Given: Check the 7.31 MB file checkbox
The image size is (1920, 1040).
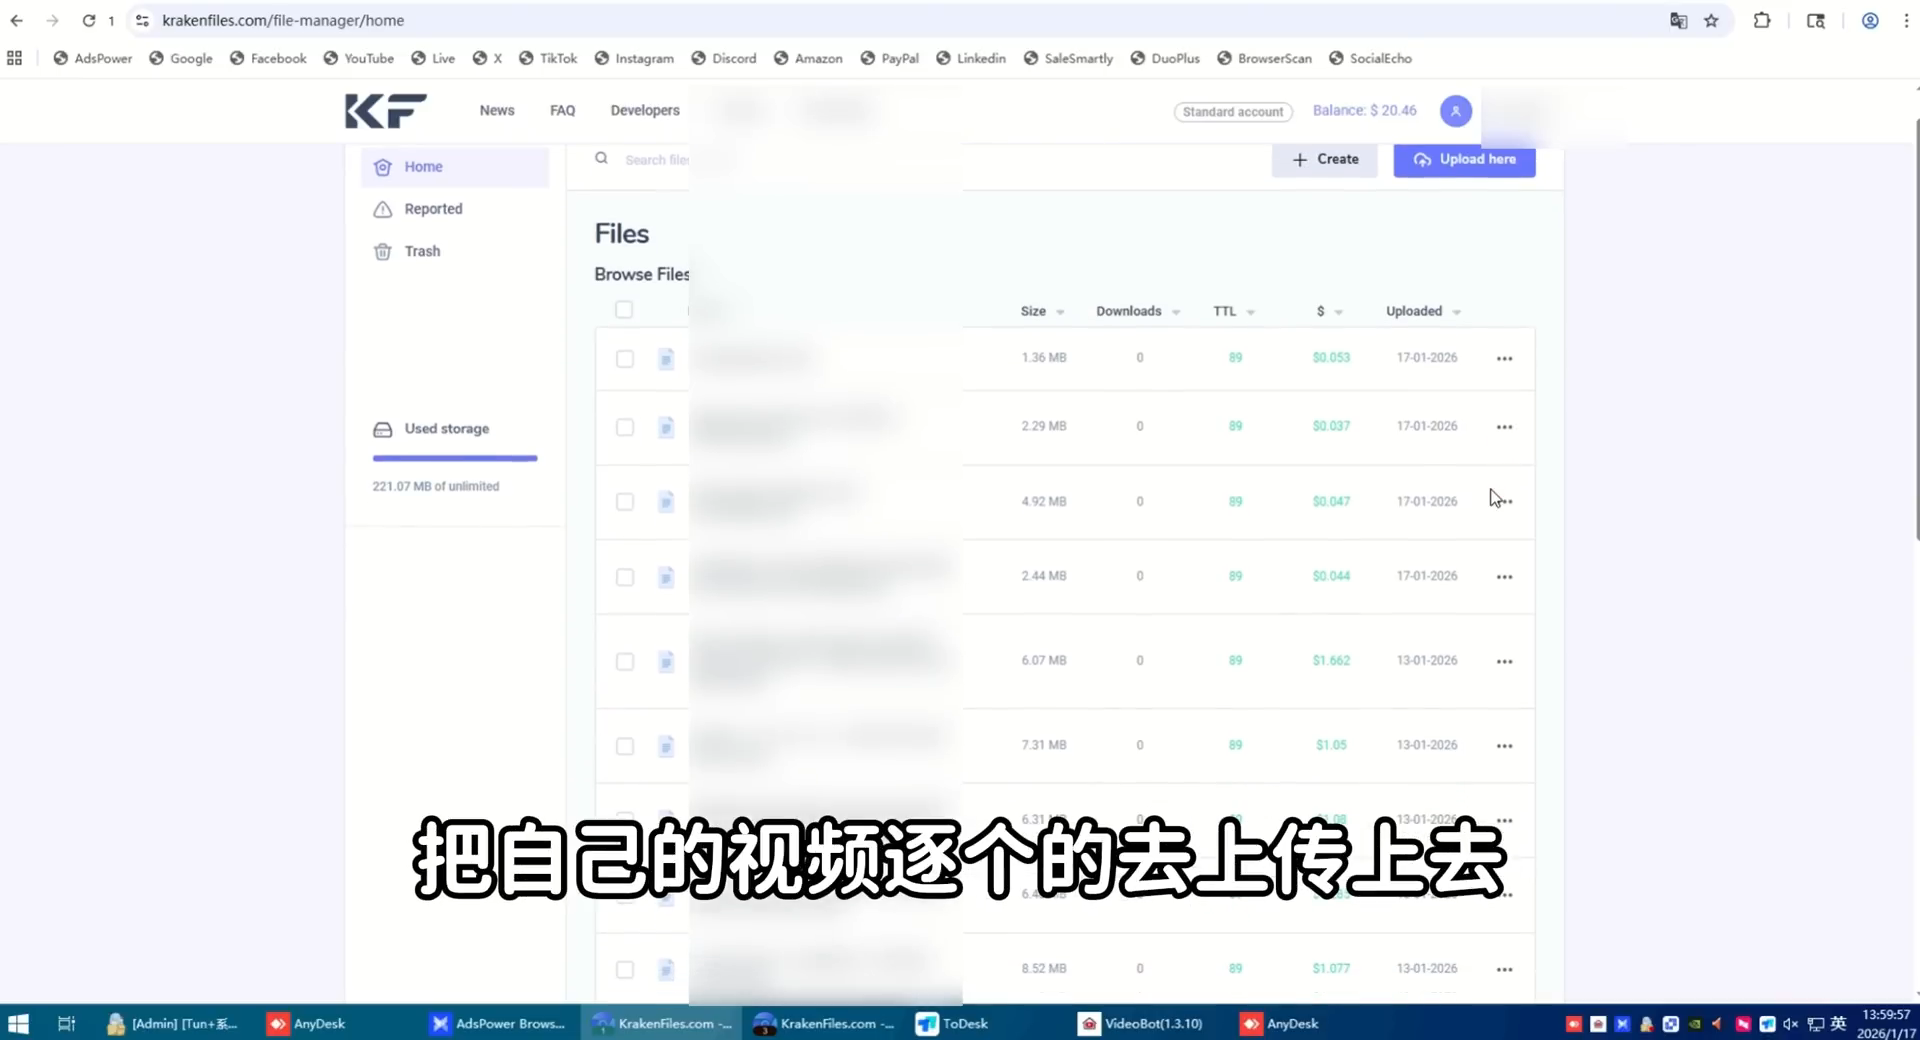Looking at the screenshot, I should (625, 747).
